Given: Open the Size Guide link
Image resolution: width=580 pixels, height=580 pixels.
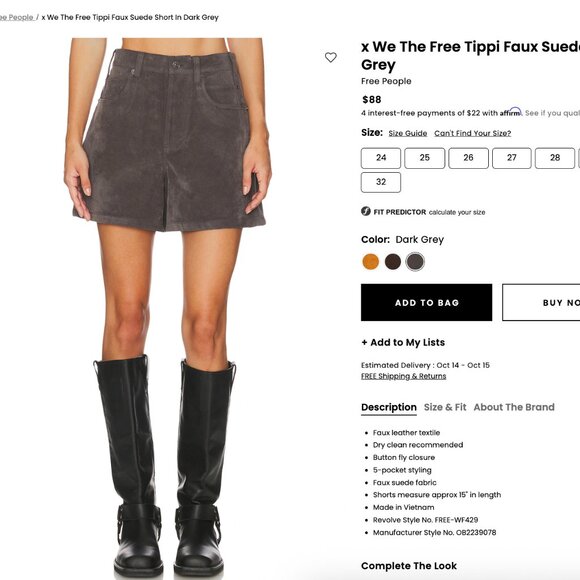Looking at the screenshot, I should coord(408,133).
